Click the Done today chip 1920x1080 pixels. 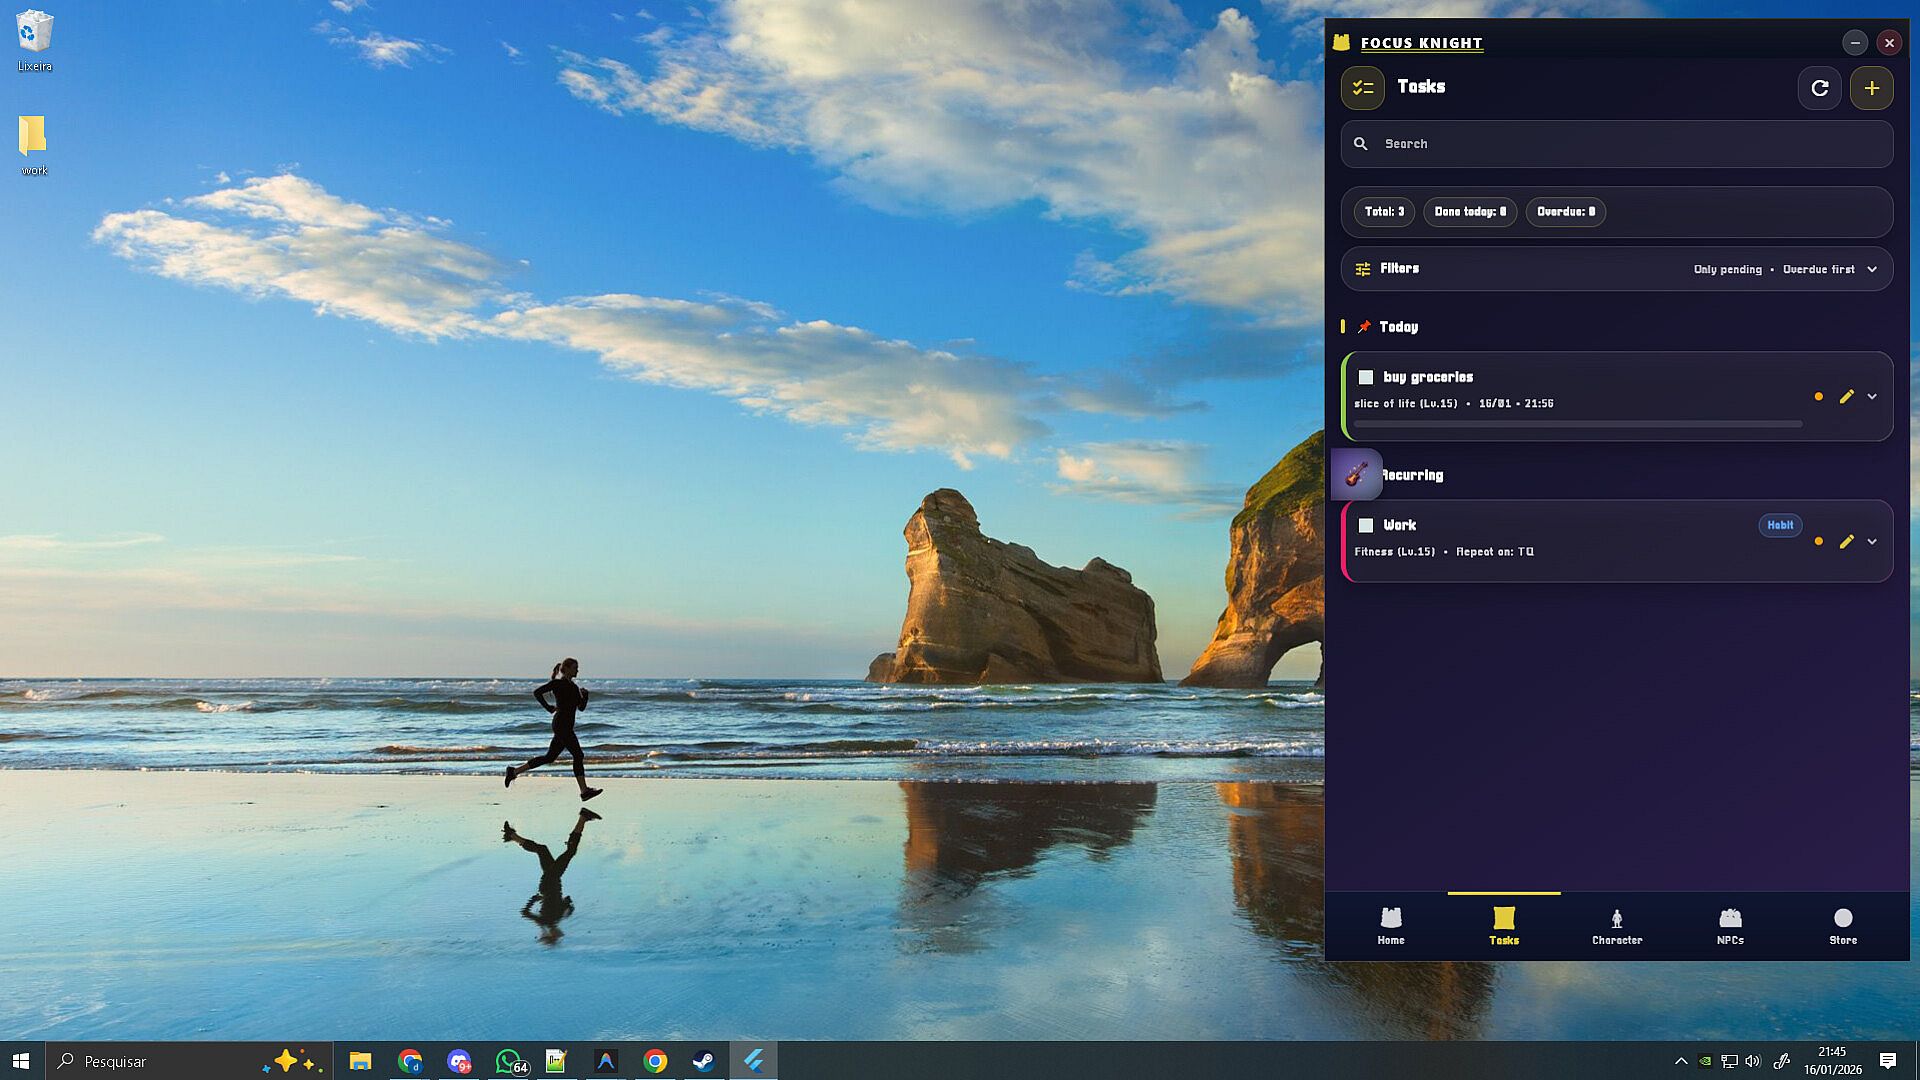(1469, 212)
